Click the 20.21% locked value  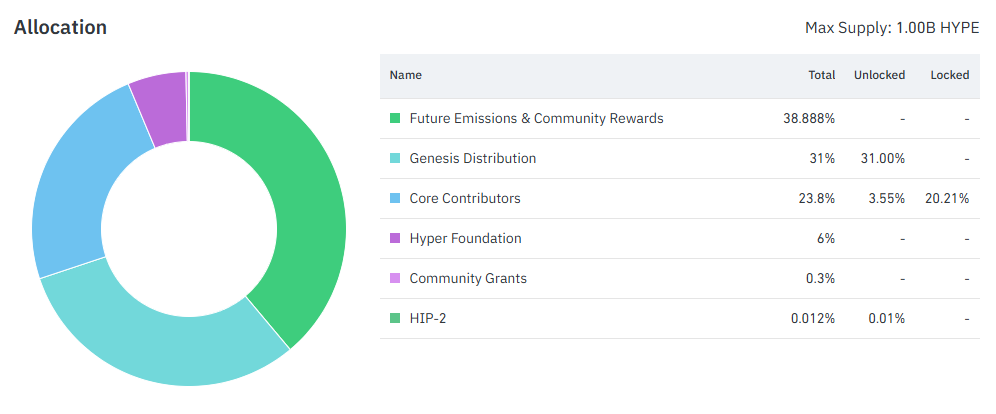[947, 198]
